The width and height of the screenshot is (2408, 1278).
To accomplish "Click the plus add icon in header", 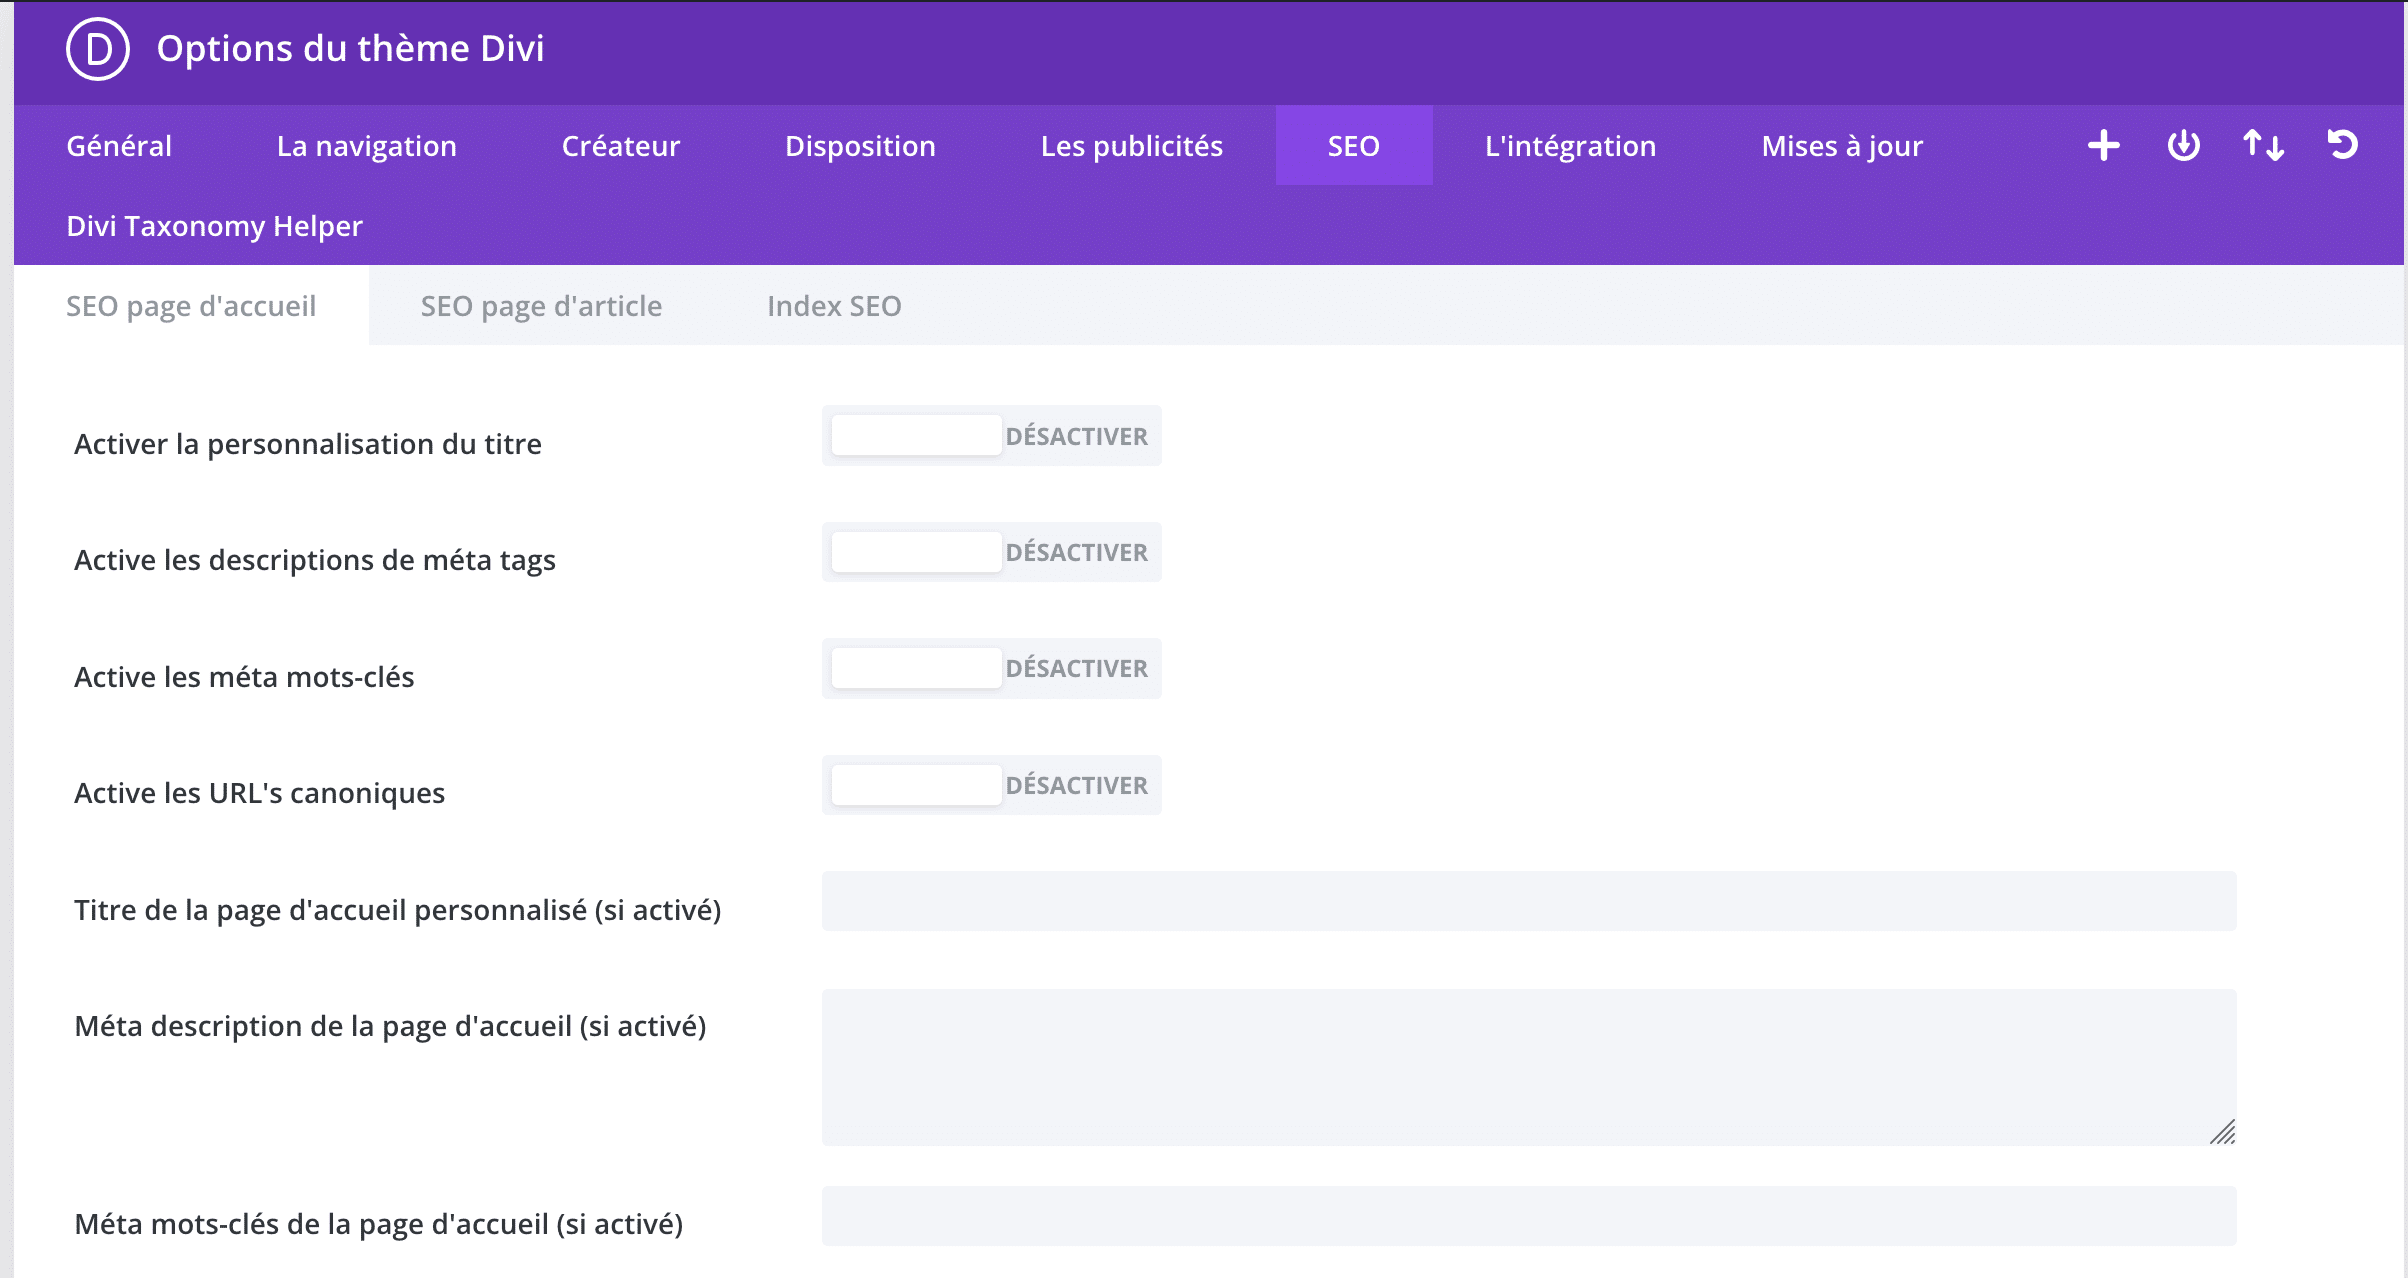I will coord(2103,145).
